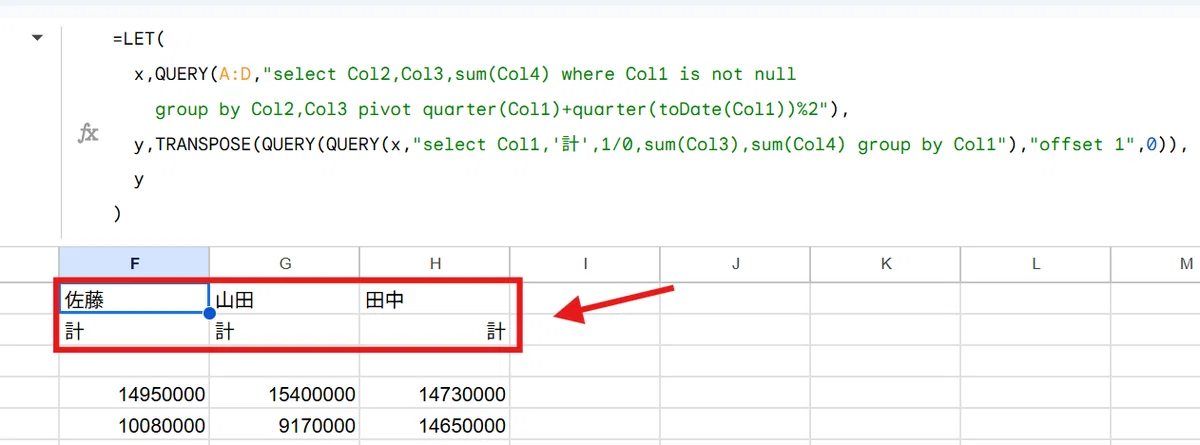Click cell containing 田中
This screenshot has width=1200, height=445.
pyautogui.click(x=435, y=299)
